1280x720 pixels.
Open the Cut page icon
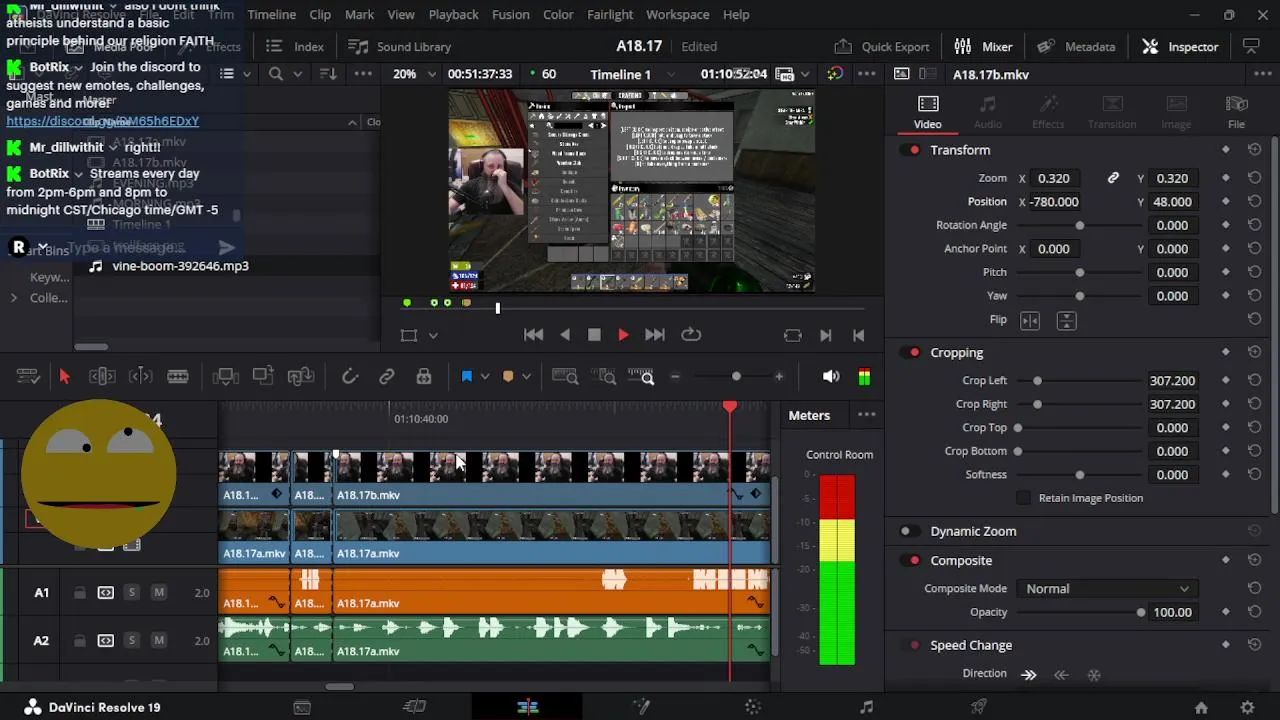(x=415, y=707)
